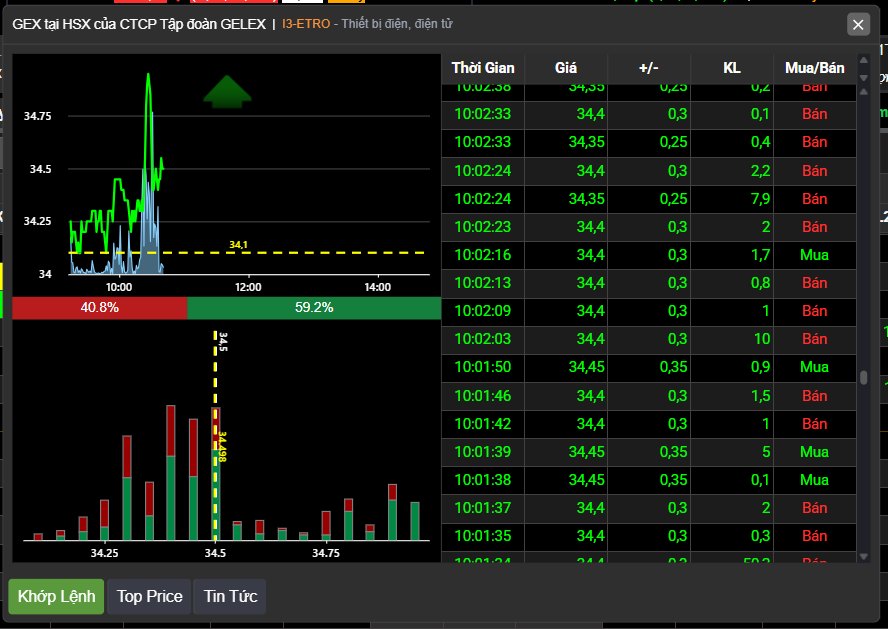
Task: Click the Giá column header
Action: point(566,69)
